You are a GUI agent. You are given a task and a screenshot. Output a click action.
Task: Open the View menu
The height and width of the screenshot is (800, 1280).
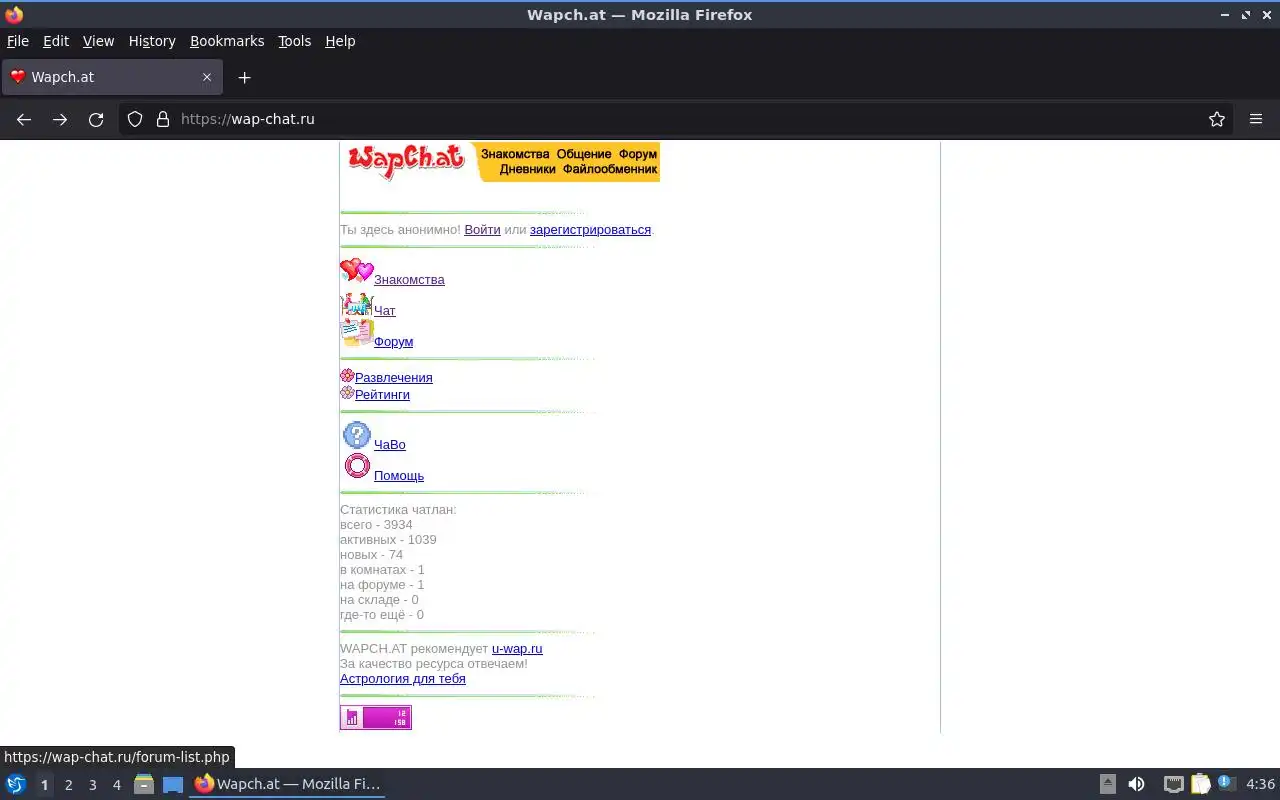98,41
